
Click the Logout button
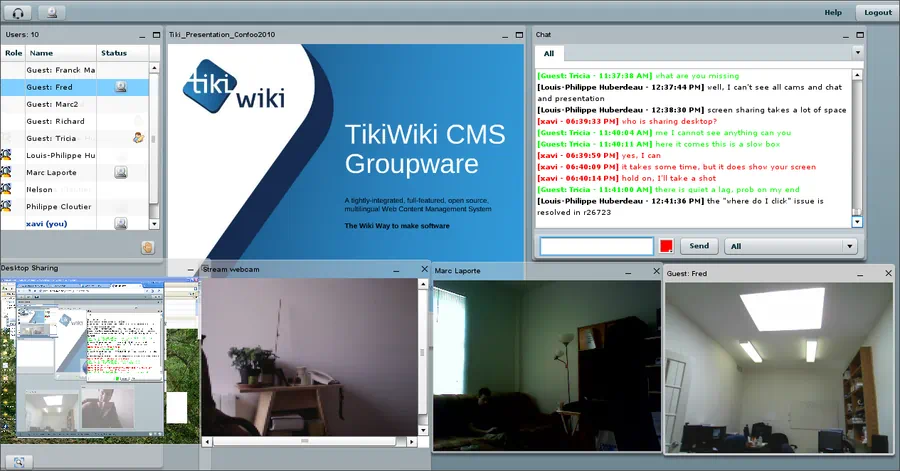(x=878, y=12)
